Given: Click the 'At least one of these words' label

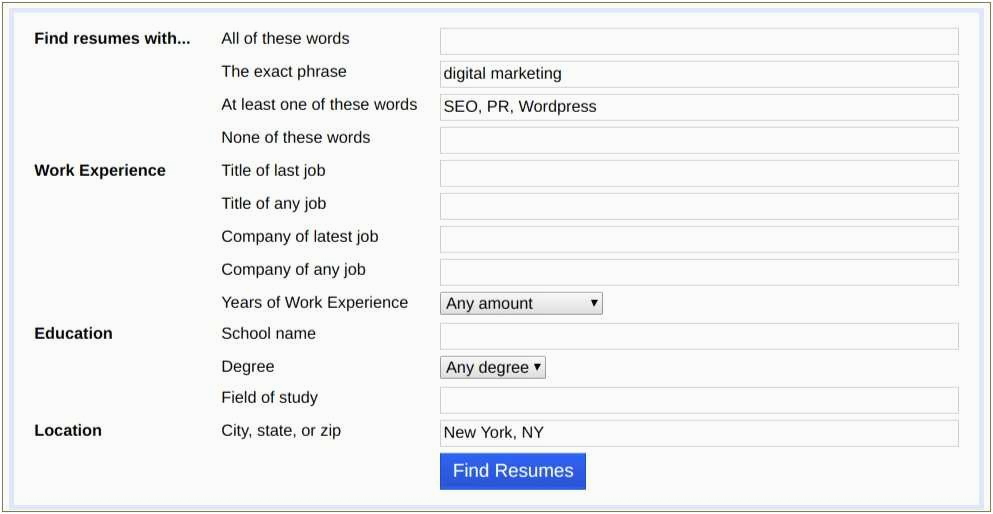Looking at the screenshot, I should [x=319, y=105].
